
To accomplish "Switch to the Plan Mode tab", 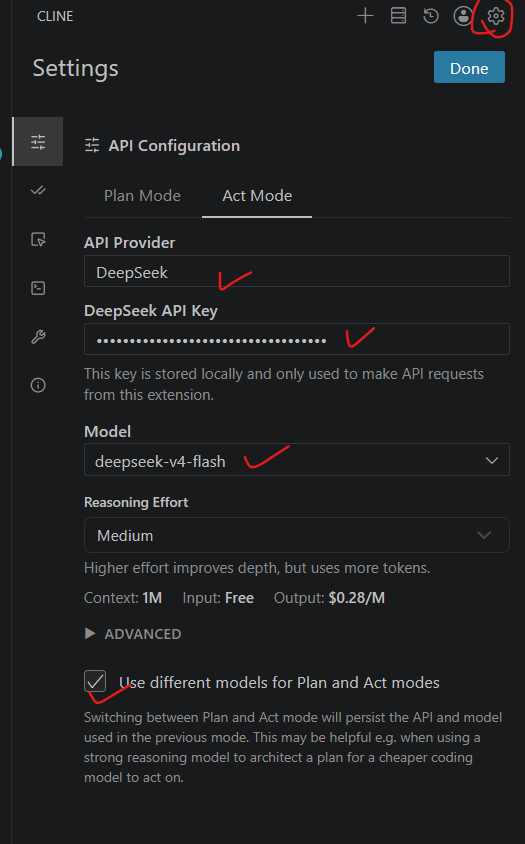I will pyautogui.click(x=142, y=196).
